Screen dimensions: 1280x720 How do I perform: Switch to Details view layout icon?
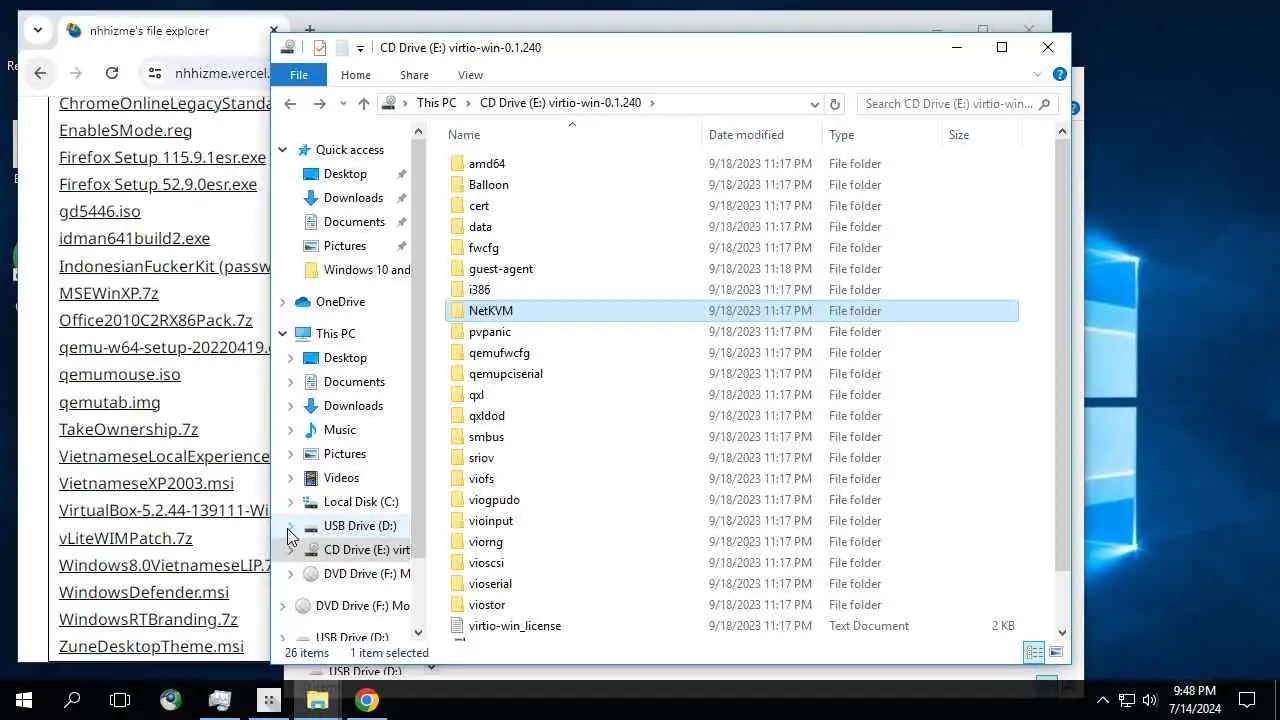(x=1035, y=652)
